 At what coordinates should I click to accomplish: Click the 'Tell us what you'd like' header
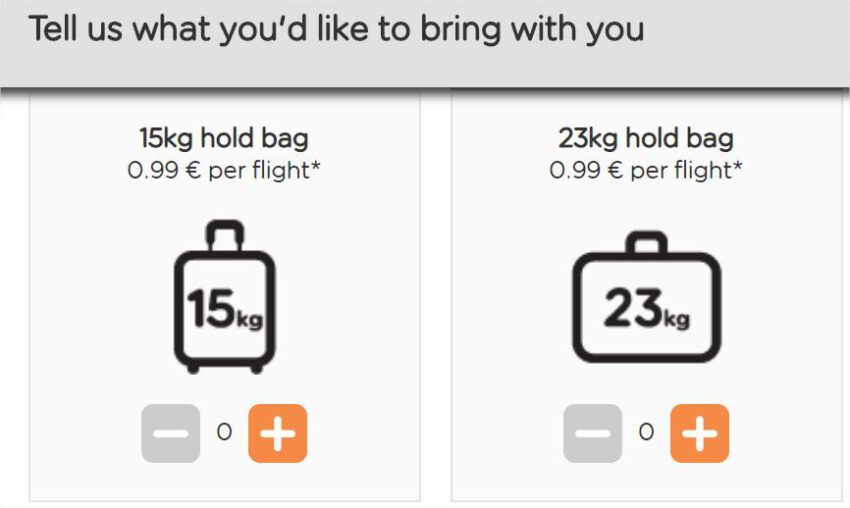pos(336,29)
